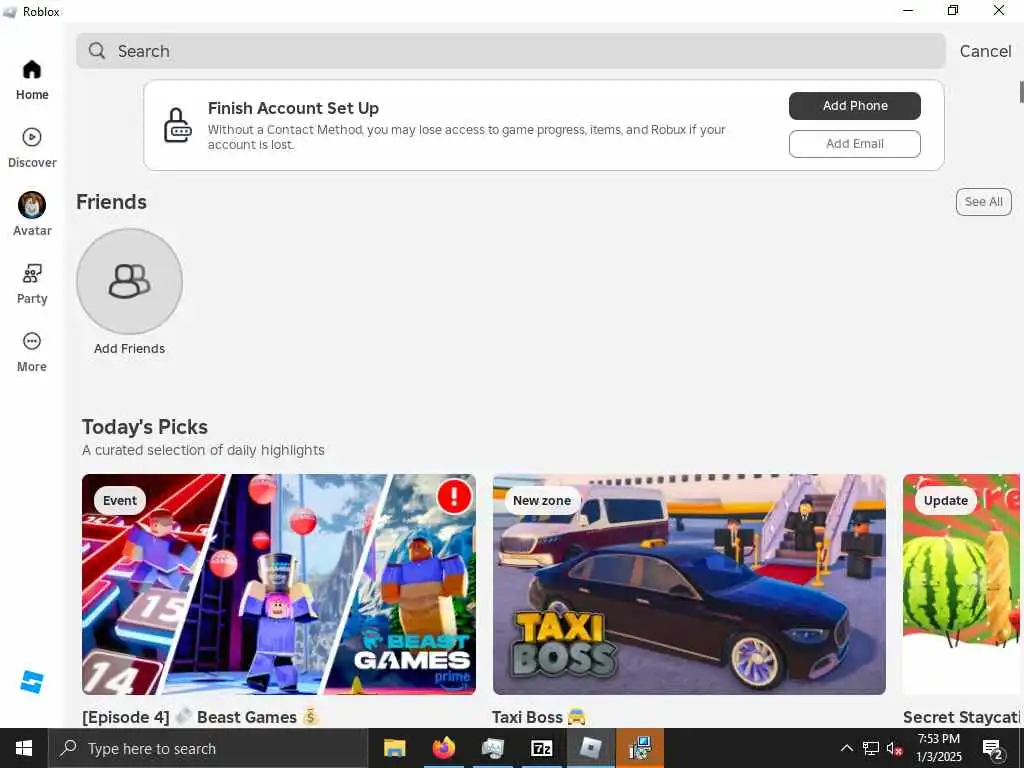
Task: Restore down the Roblox window
Action: (953, 10)
